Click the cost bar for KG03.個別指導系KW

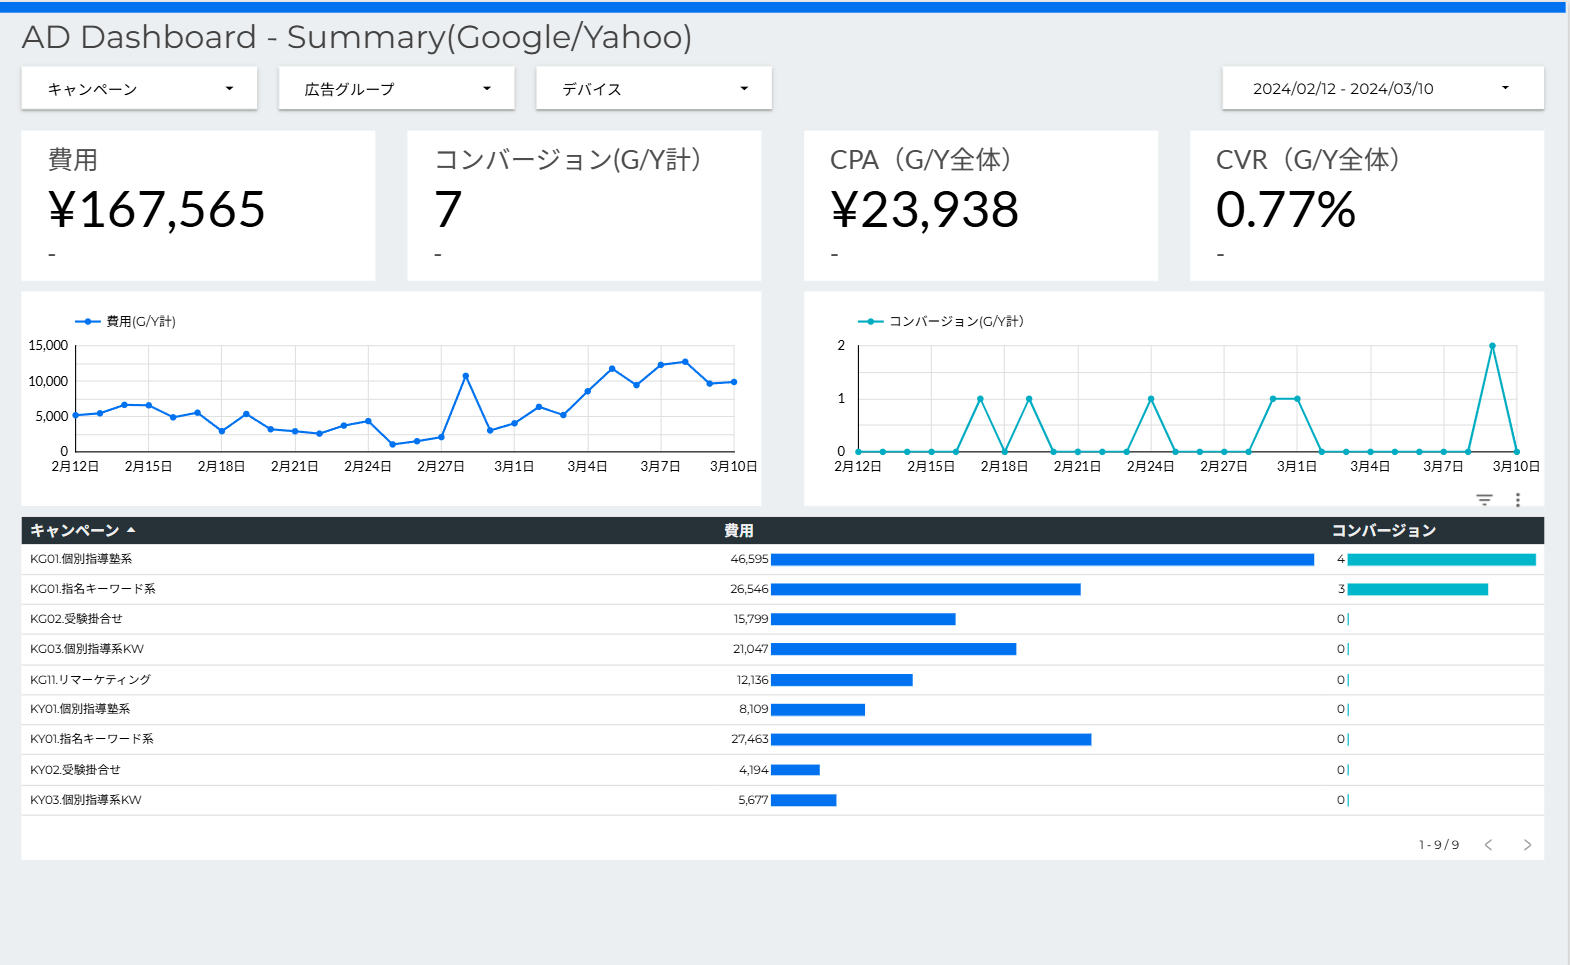[x=893, y=649]
